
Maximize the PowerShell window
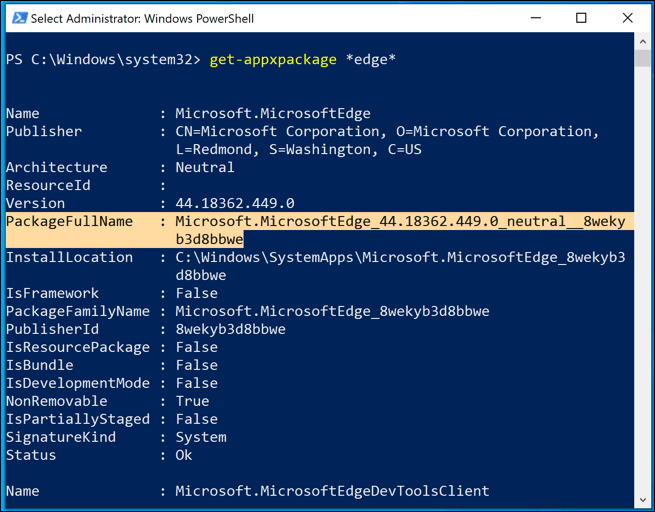582,18
